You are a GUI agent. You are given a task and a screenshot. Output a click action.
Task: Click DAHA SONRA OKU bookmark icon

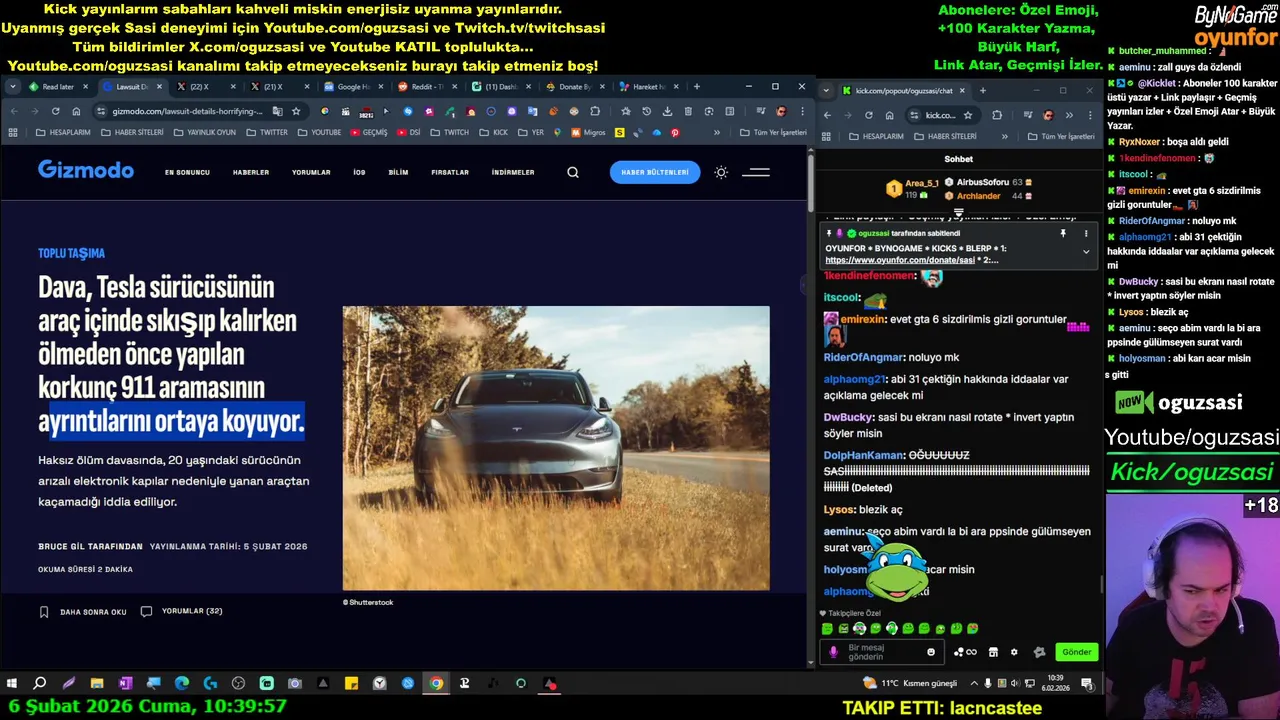pos(44,611)
